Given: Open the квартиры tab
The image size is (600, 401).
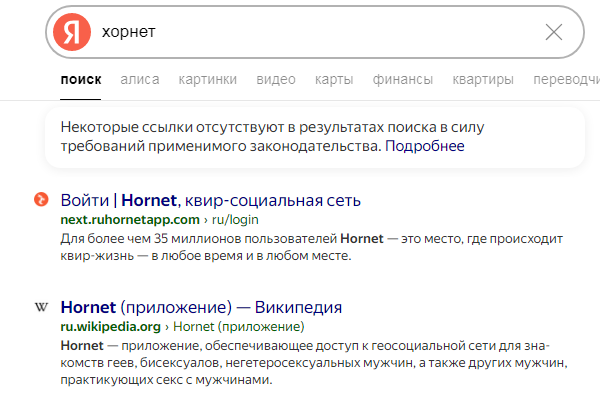Looking at the screenshot, I should pos(483,80).
